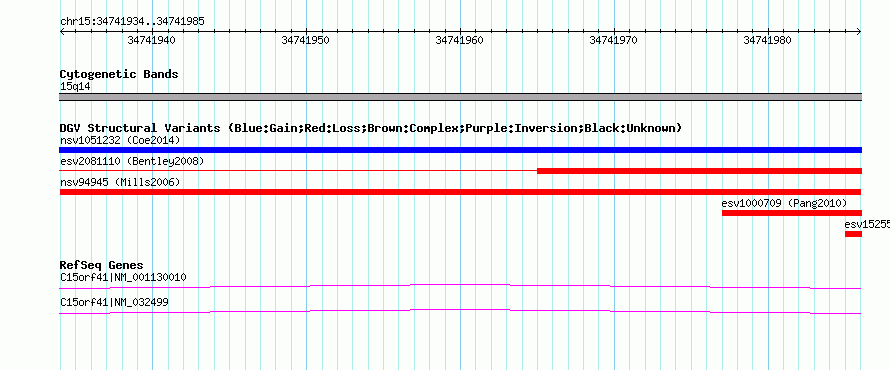Click the 15q14 band label
The image size is (890, 370).
tap(75, 87)
